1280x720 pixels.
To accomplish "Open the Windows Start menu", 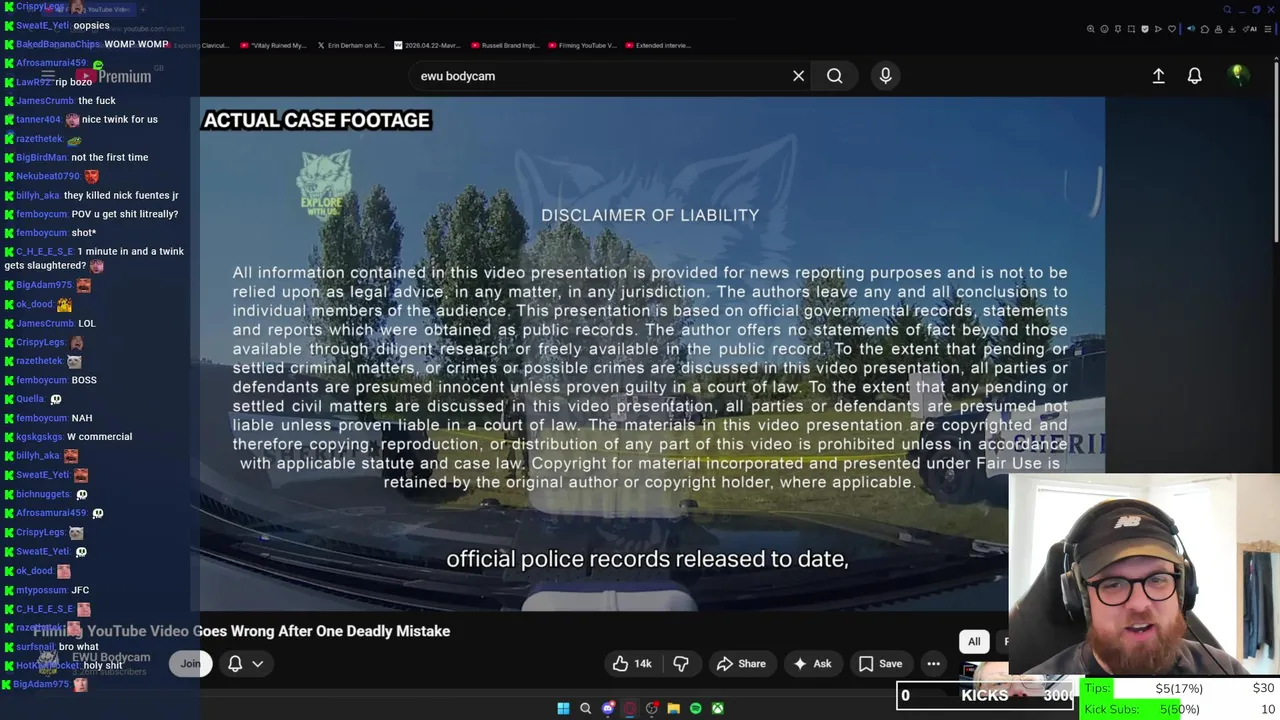I will click(563, 708).
